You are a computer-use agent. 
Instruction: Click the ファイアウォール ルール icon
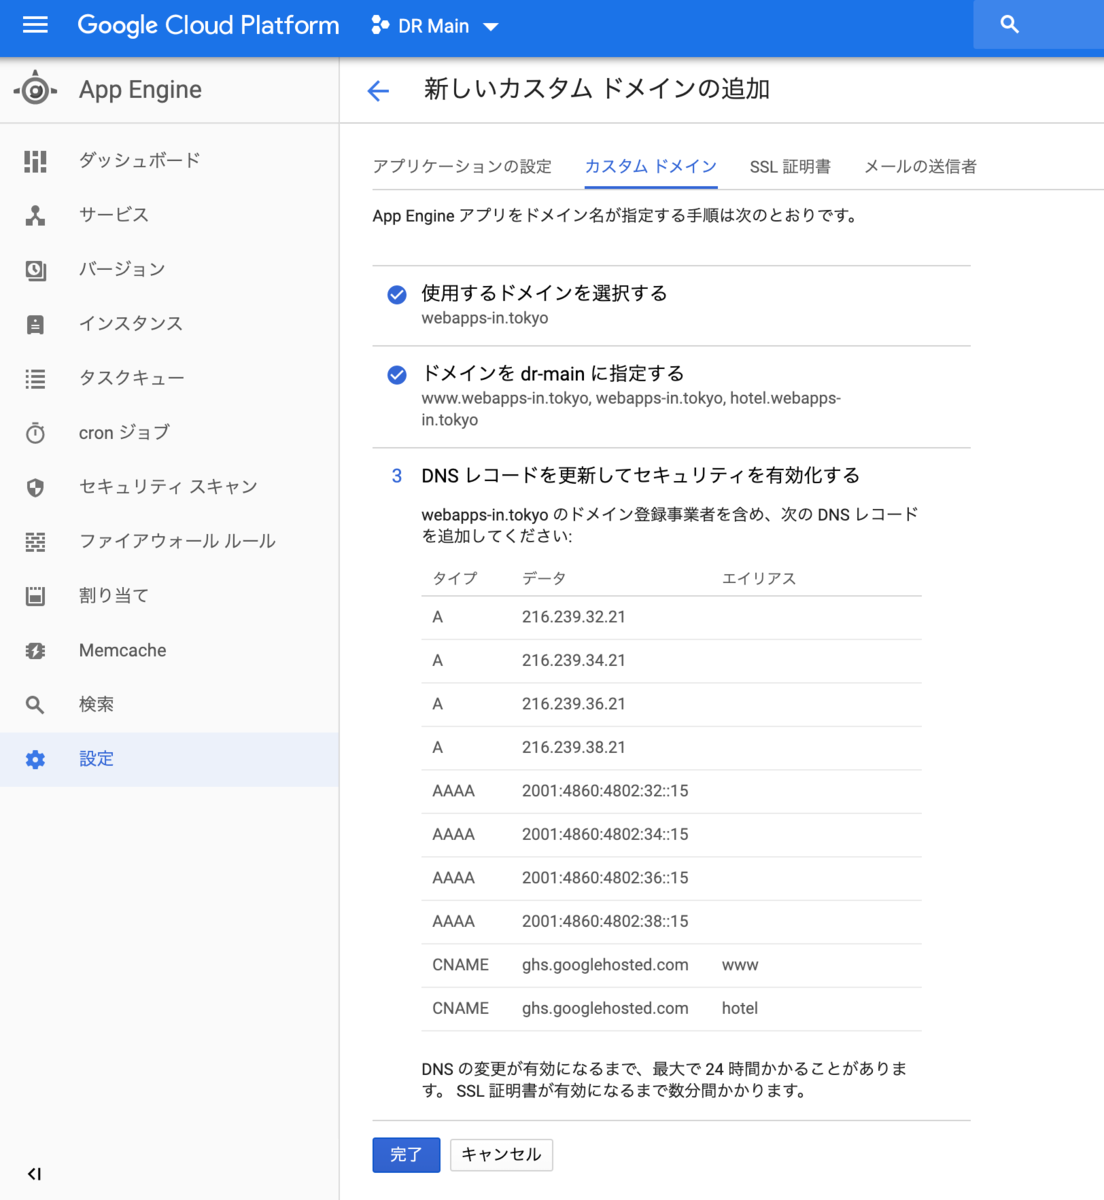pos(35,542)
